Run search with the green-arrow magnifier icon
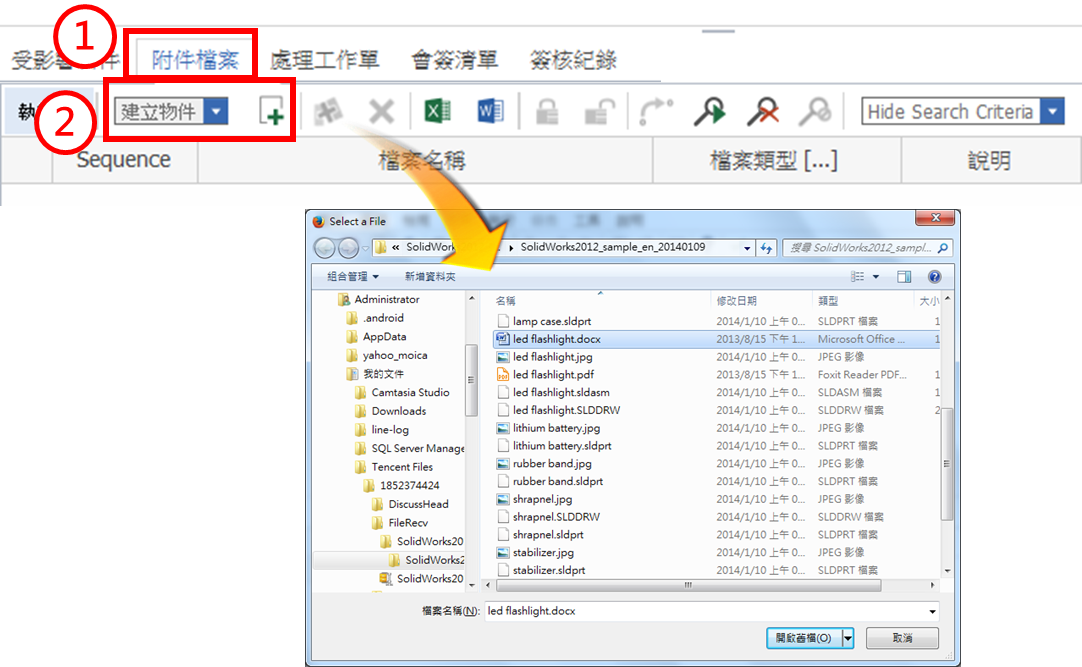This screenshot has height=667, width=1082. pyautogui.click(x=710, y=111)
